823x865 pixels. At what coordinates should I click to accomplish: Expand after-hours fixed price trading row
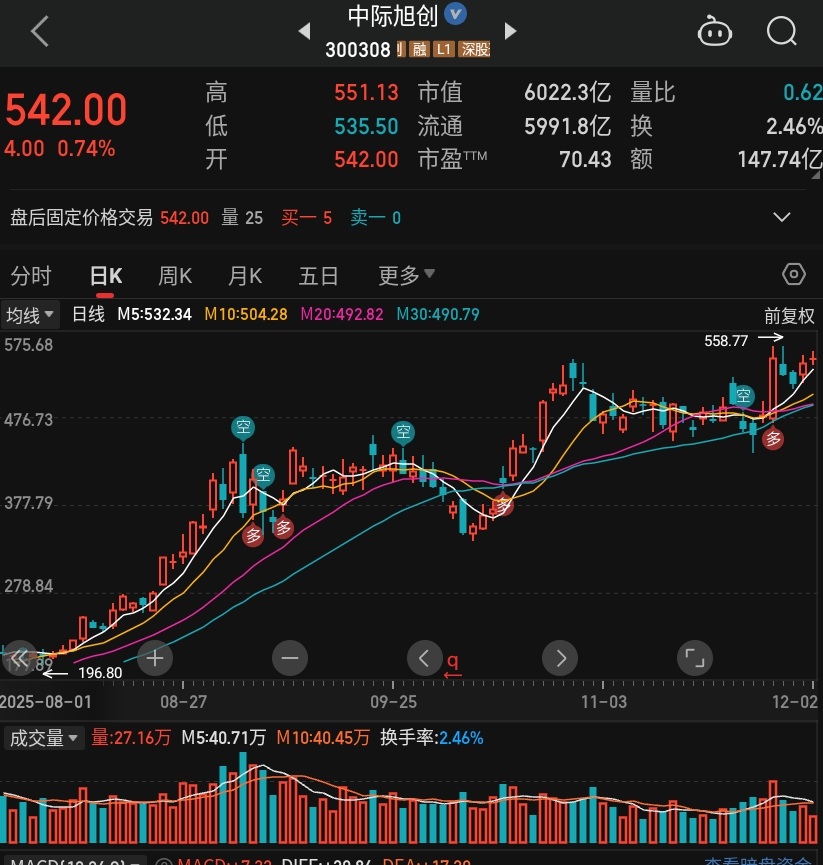click(x=782, y=217)
